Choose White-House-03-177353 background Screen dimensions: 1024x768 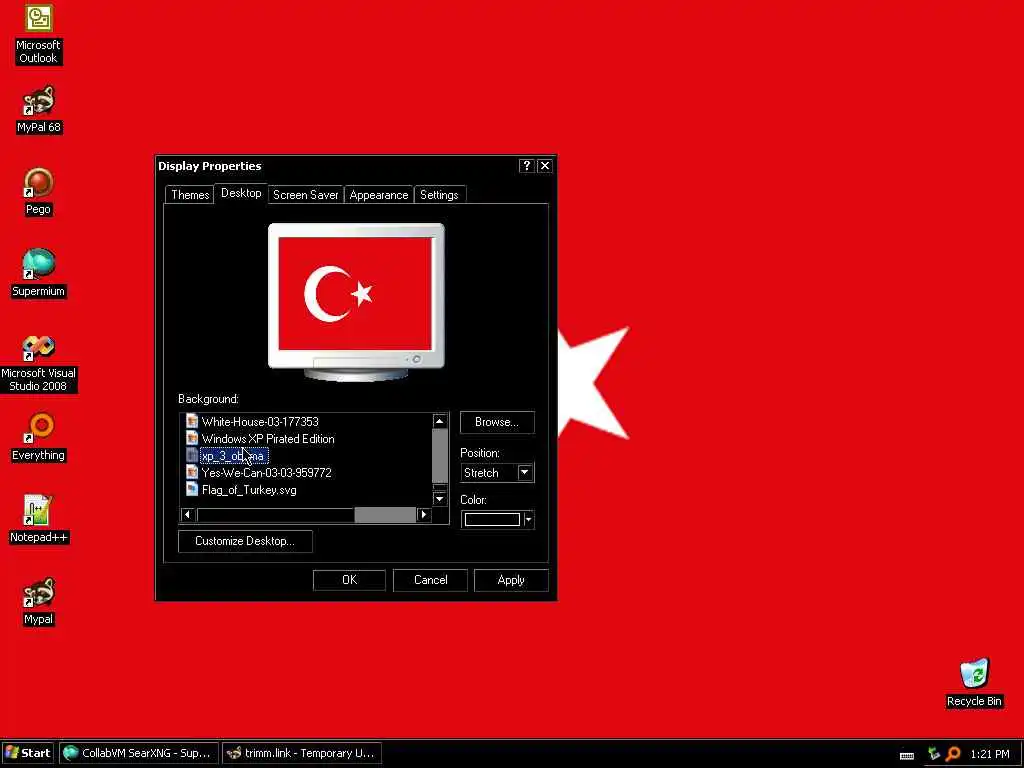point(260,422)
